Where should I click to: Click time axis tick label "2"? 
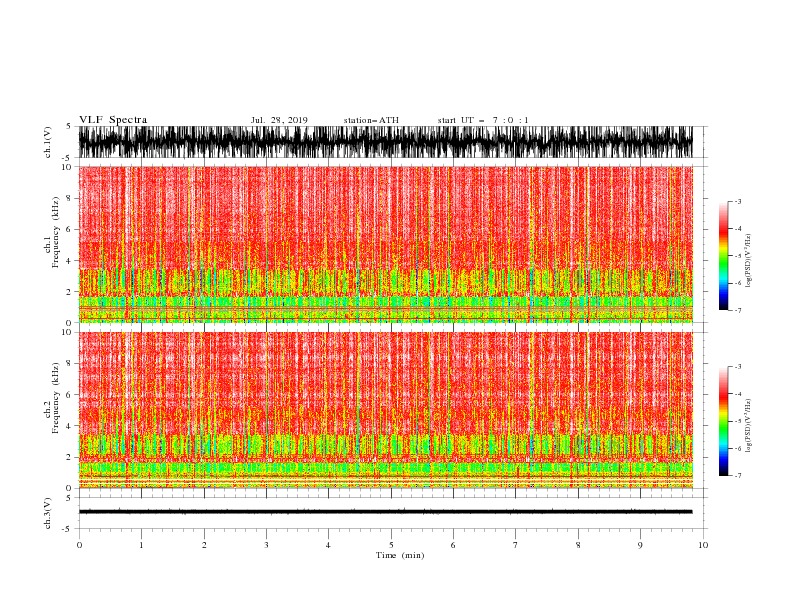(x=204, y=545)
